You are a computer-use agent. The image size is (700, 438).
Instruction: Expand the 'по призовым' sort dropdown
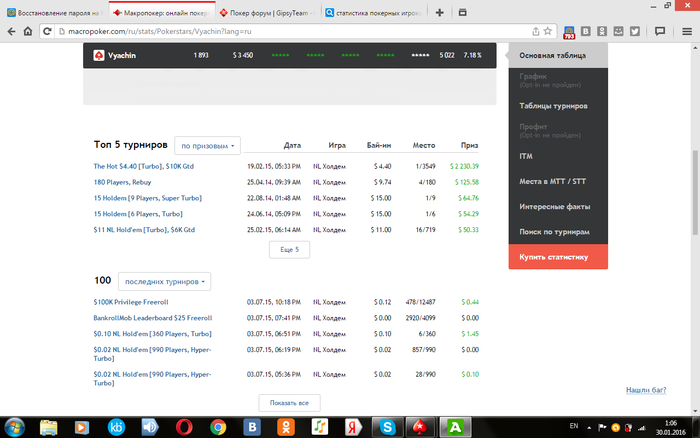pos(208,146)
